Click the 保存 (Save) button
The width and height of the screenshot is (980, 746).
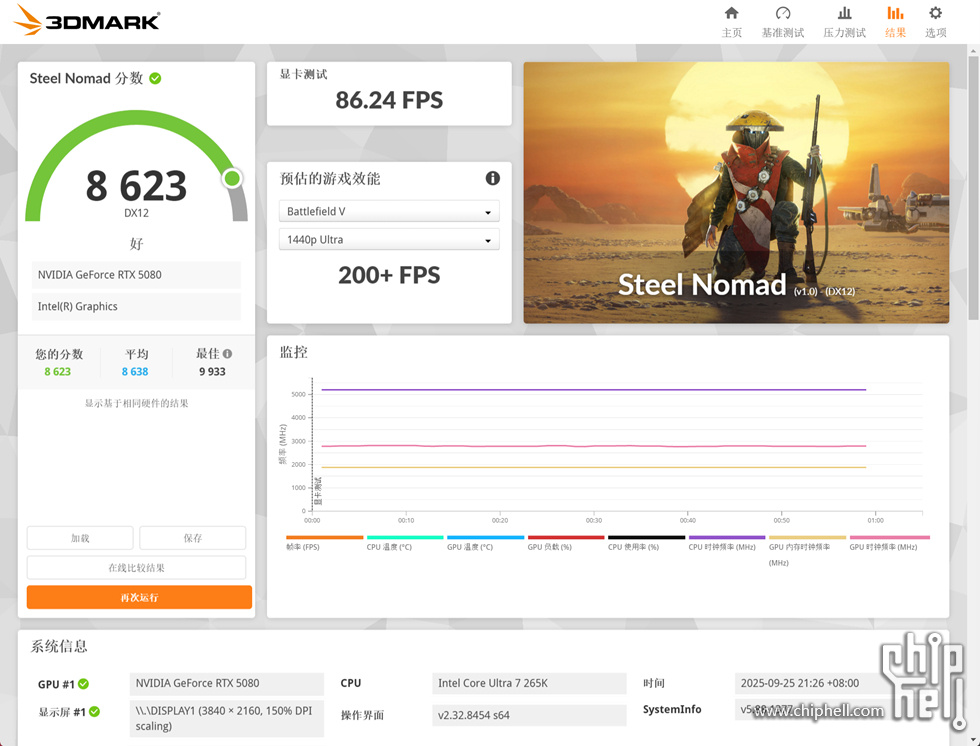pyautogui.click(x=192, y=538)
